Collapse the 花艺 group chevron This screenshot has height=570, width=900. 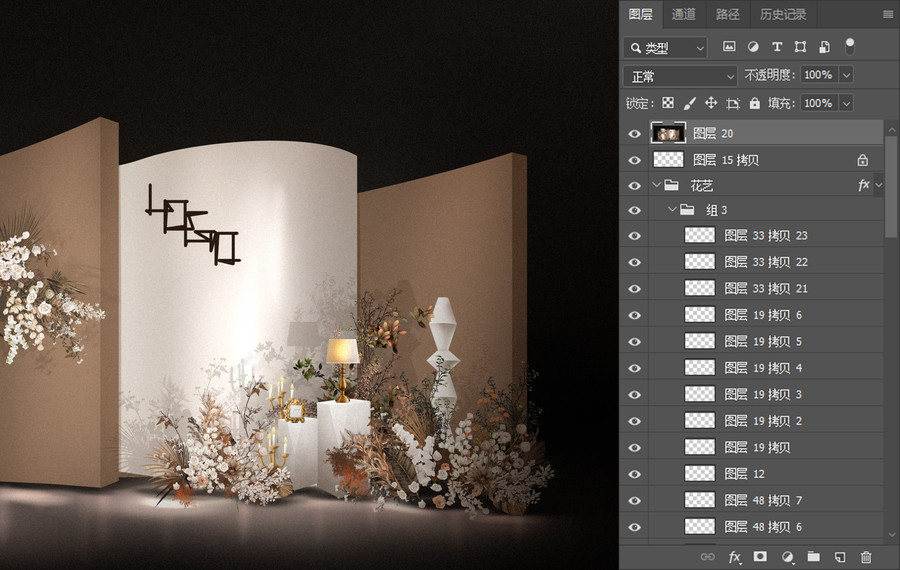[656, 185]
